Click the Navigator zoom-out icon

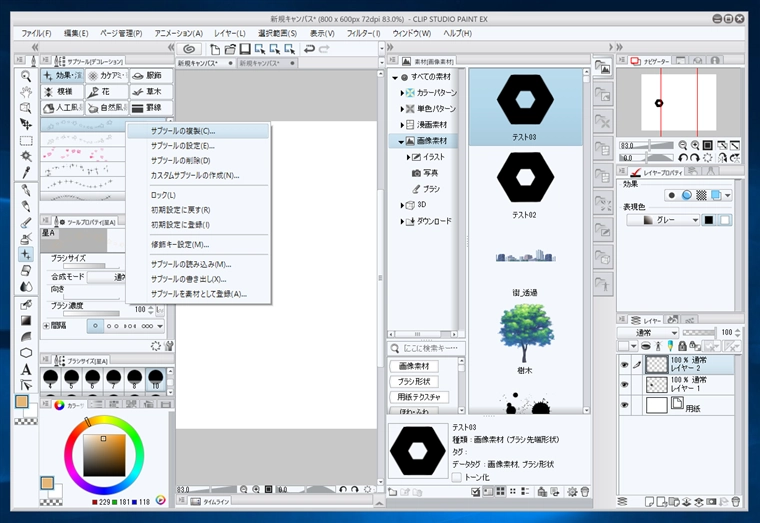pos(682,145)
